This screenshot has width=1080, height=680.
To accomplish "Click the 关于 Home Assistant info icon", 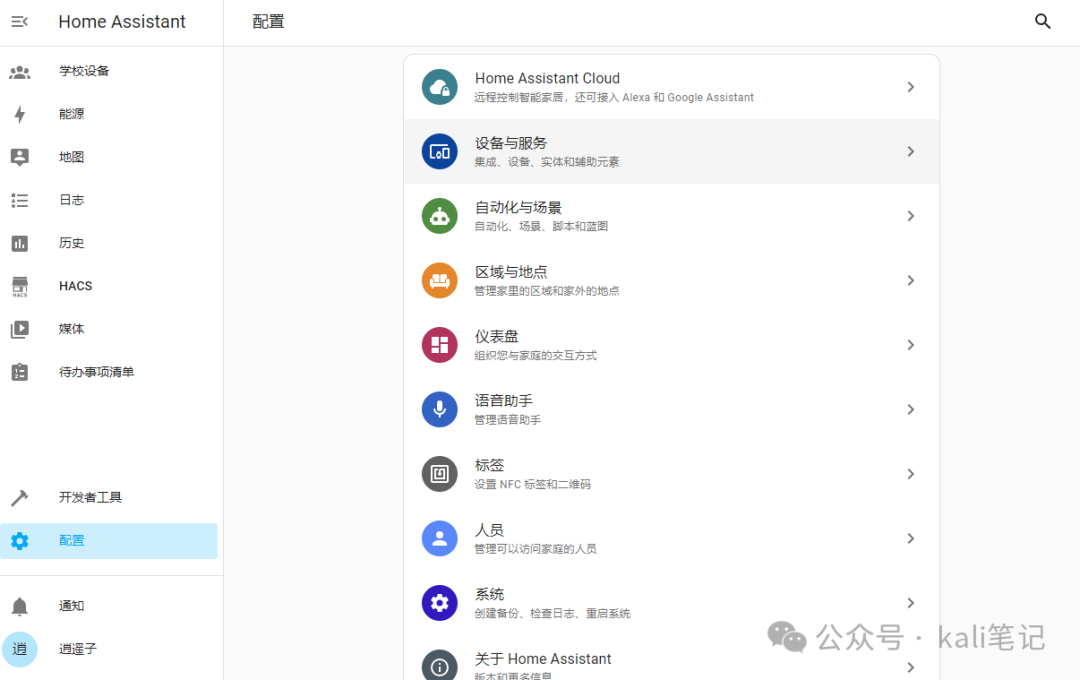I will pyautogui.click(x=439, y=666).
